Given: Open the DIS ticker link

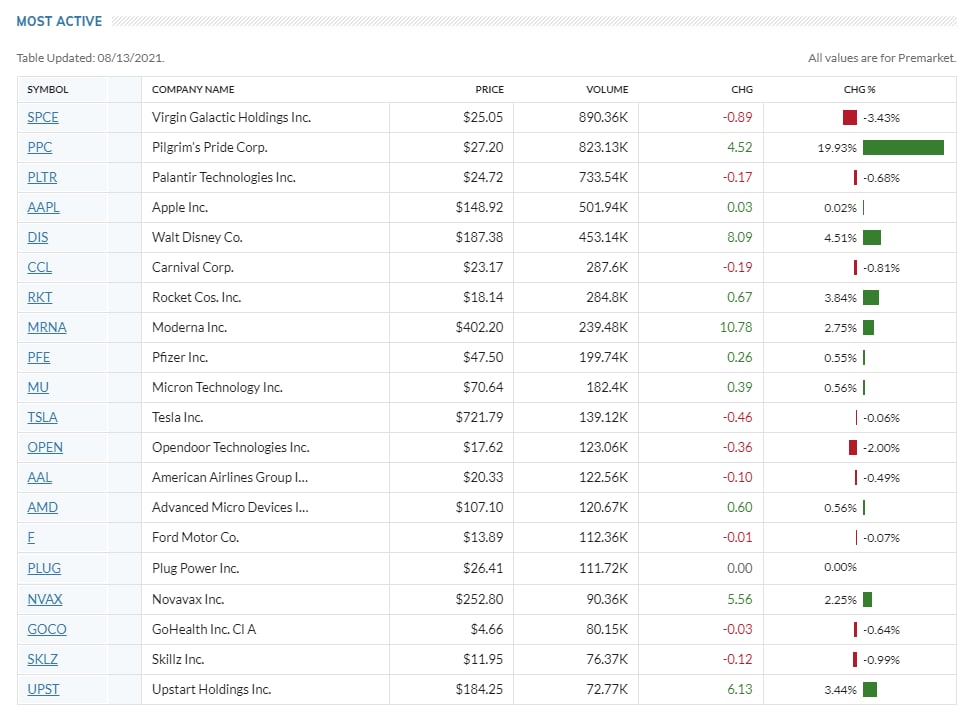Looking at the screenshot, I should pos(38,237).
